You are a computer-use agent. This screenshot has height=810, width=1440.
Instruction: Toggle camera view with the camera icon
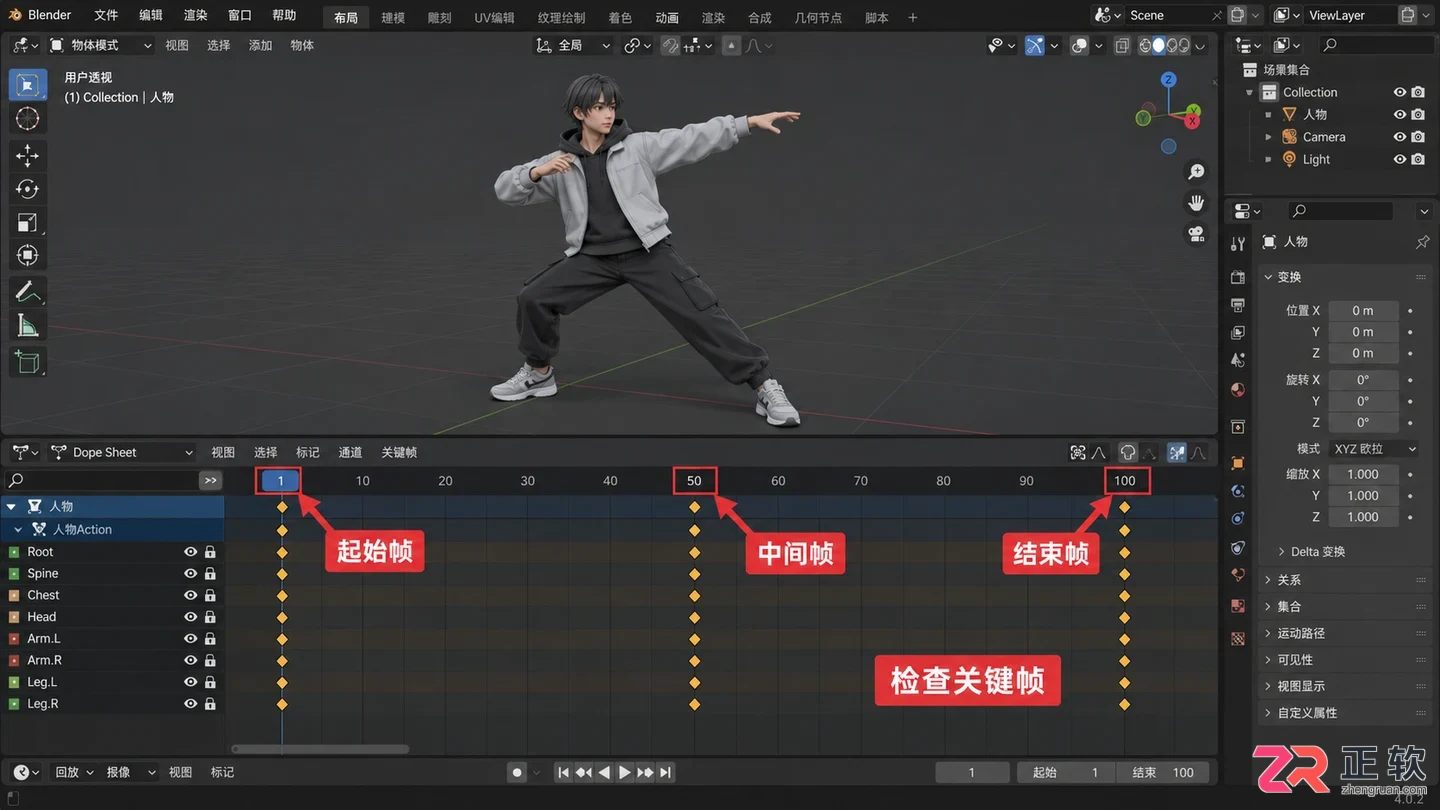1195,234
